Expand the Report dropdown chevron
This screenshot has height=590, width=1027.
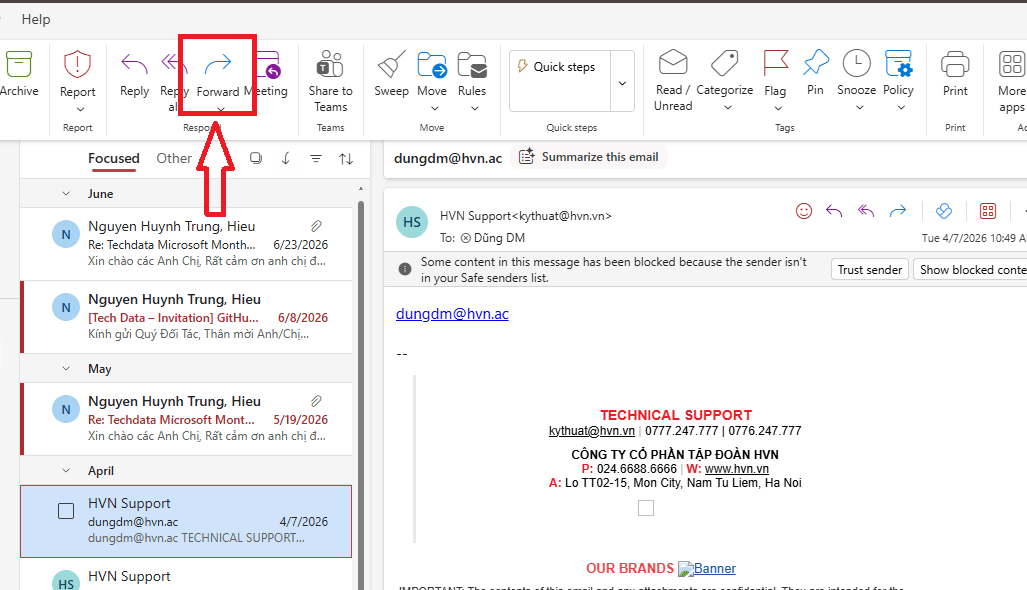pyautogui.click(x=81, y=109)
